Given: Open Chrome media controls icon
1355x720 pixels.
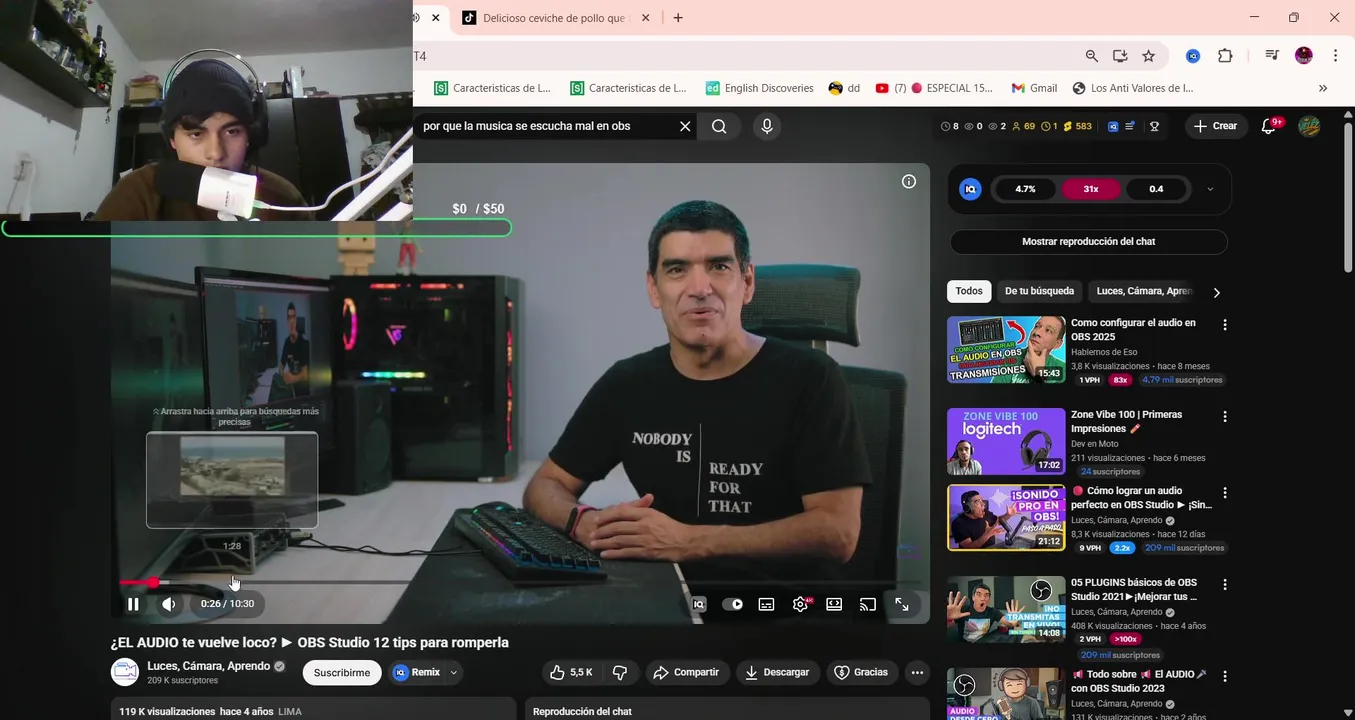Looking at the screenshot, I should coord(1271,56).
